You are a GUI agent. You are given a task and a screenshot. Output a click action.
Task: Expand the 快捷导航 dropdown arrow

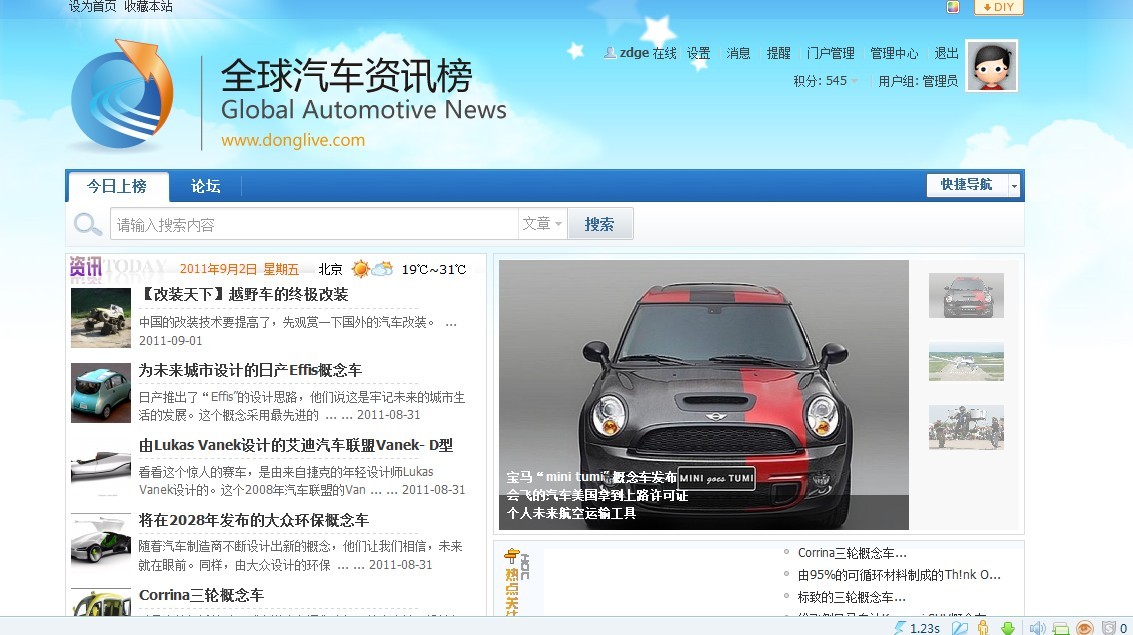pyautogui.click(x=1014, y=186)
